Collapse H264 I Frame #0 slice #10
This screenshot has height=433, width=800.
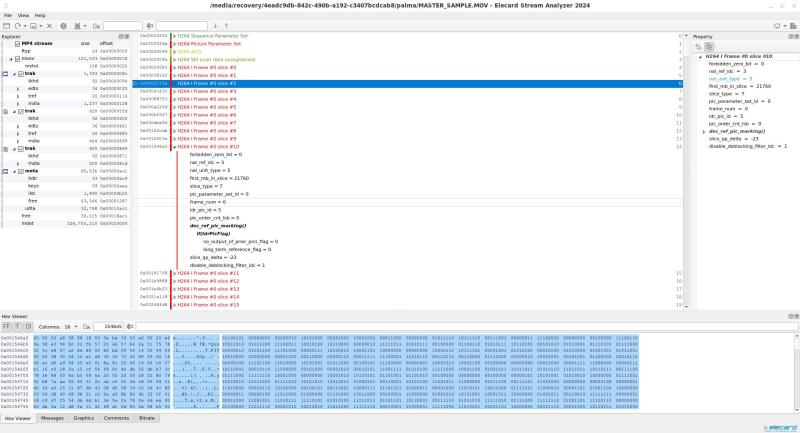[x=174, y=147]
